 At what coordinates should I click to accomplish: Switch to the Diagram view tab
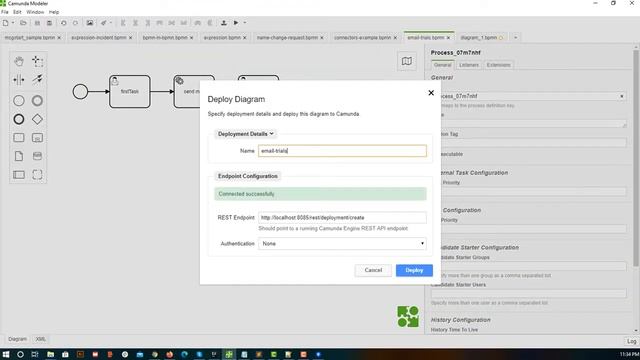17,339
